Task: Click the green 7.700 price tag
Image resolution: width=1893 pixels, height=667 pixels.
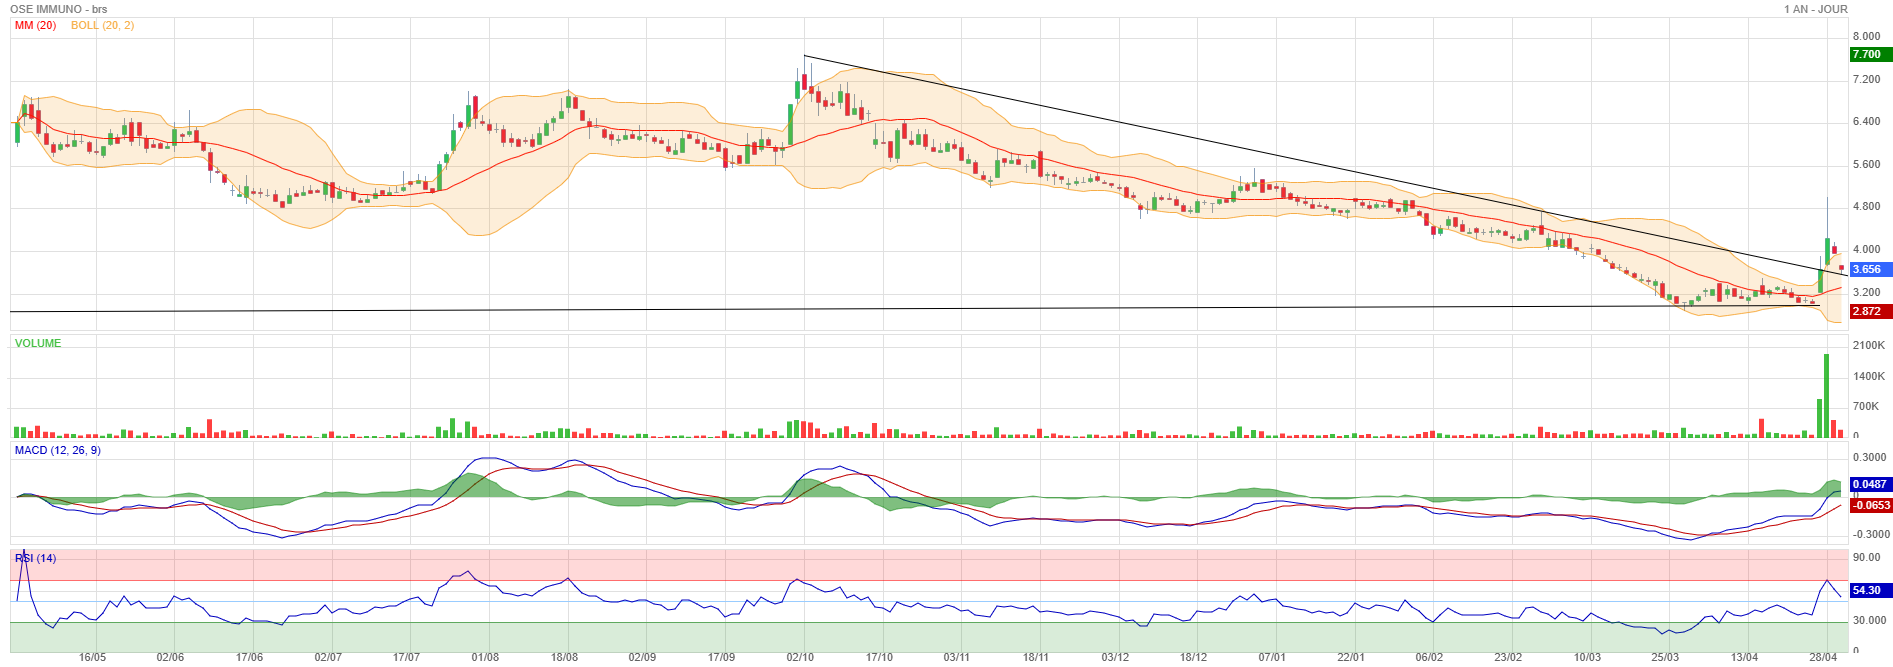Action: [x=1867, y=55]
